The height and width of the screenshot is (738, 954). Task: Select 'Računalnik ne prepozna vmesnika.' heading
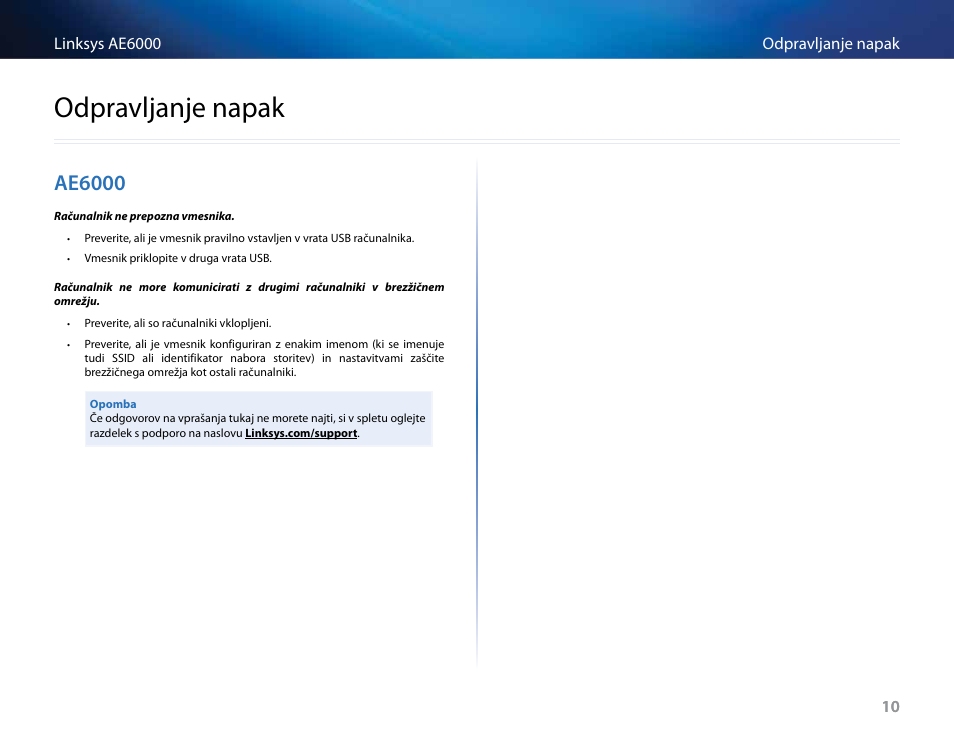[x=144, y=216]
